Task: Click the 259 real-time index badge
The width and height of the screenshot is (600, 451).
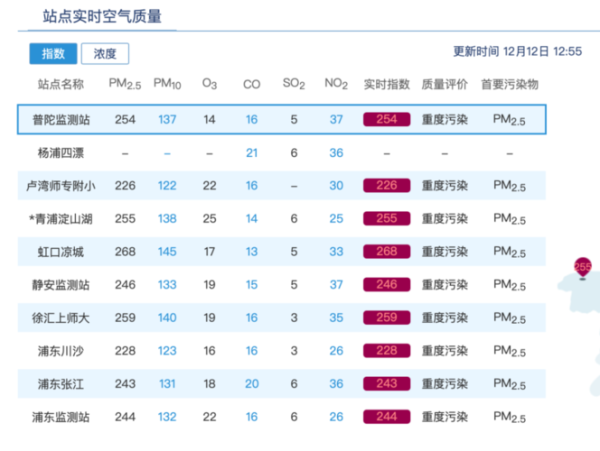Action: coord(386,317)
